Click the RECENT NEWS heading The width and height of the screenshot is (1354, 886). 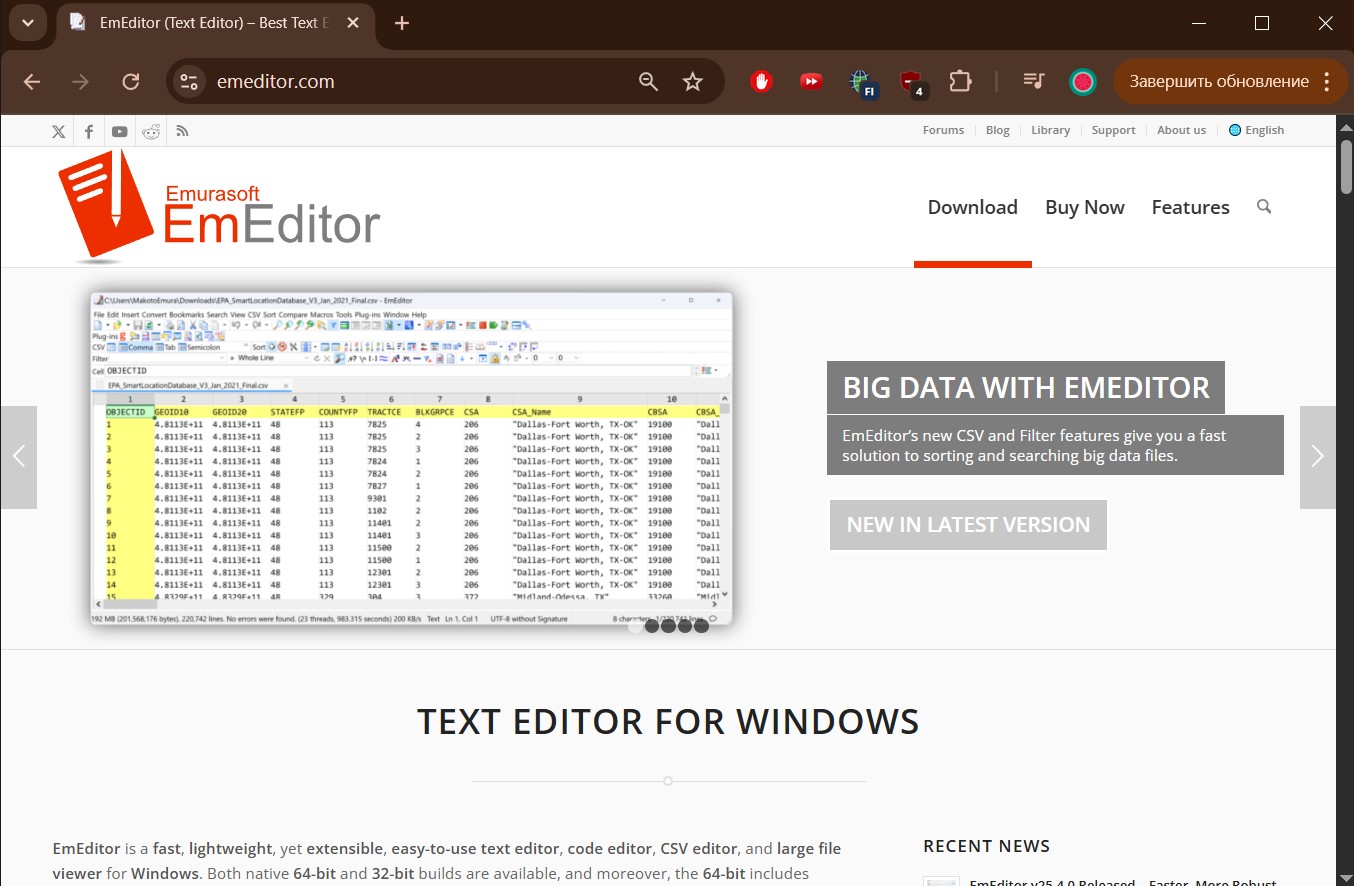click(986, 846)
